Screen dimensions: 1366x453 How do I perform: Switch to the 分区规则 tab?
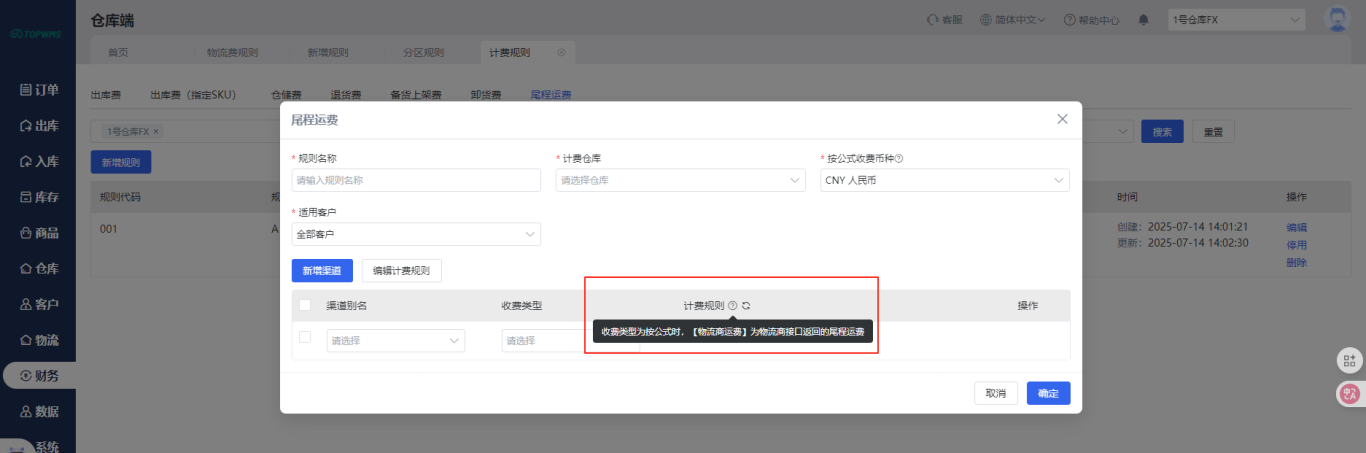(423, 52)
